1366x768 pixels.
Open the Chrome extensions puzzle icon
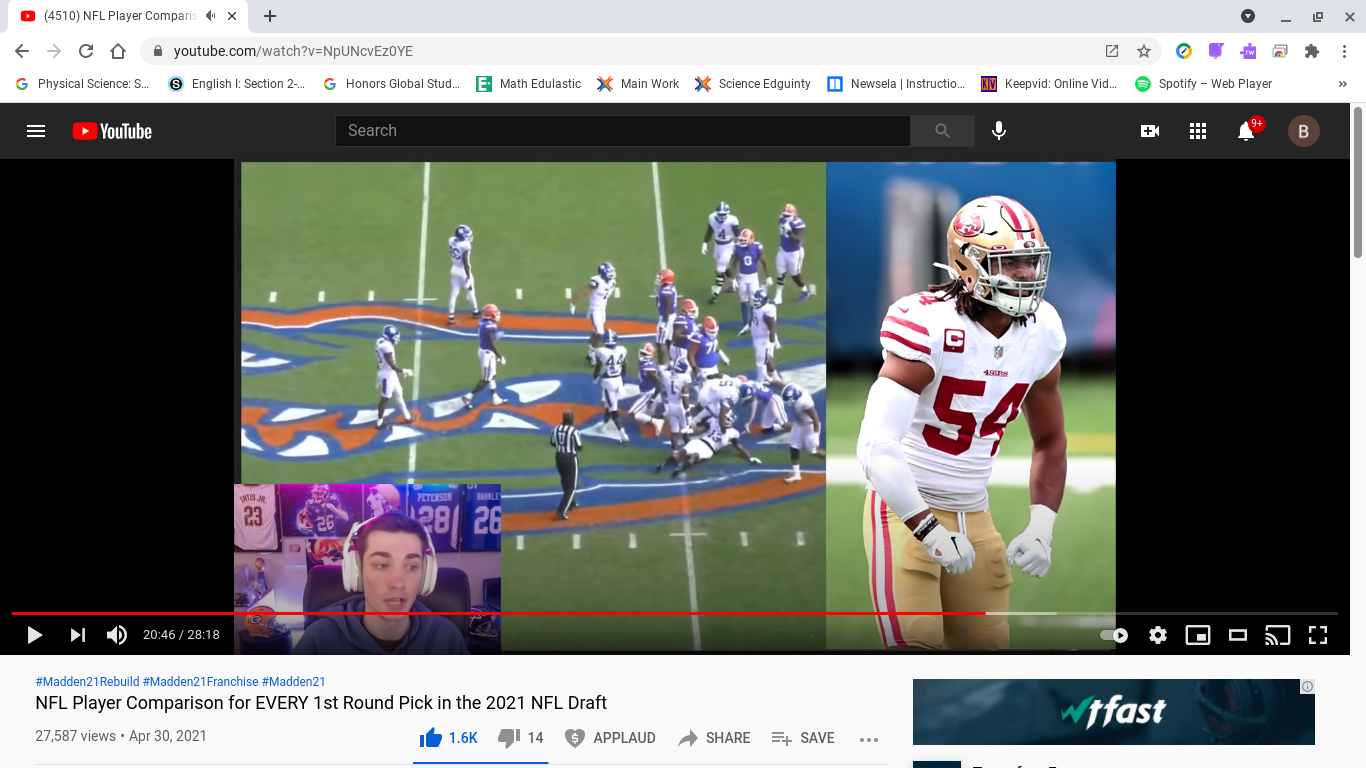[x=1312, y=51]
